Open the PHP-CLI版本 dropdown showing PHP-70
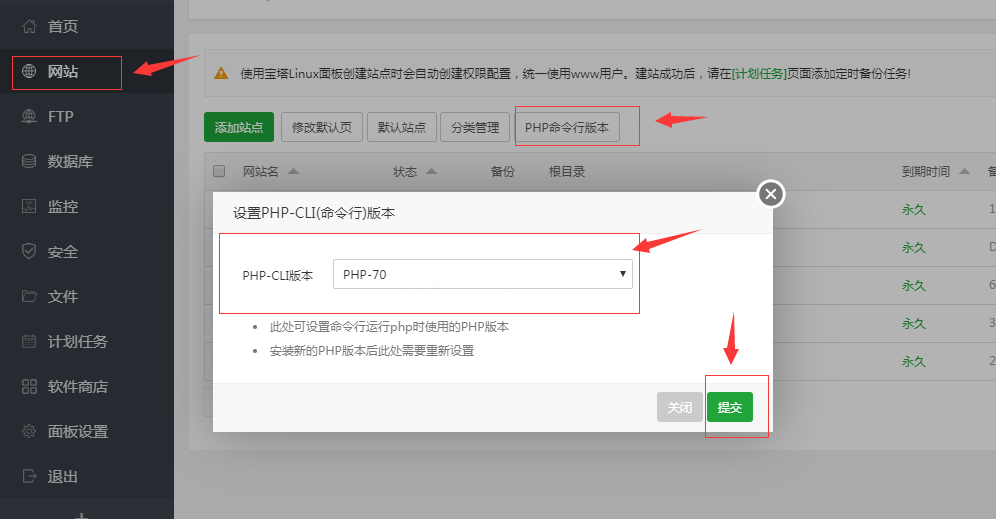The image size is (996, 519). [x=483, y=274]
